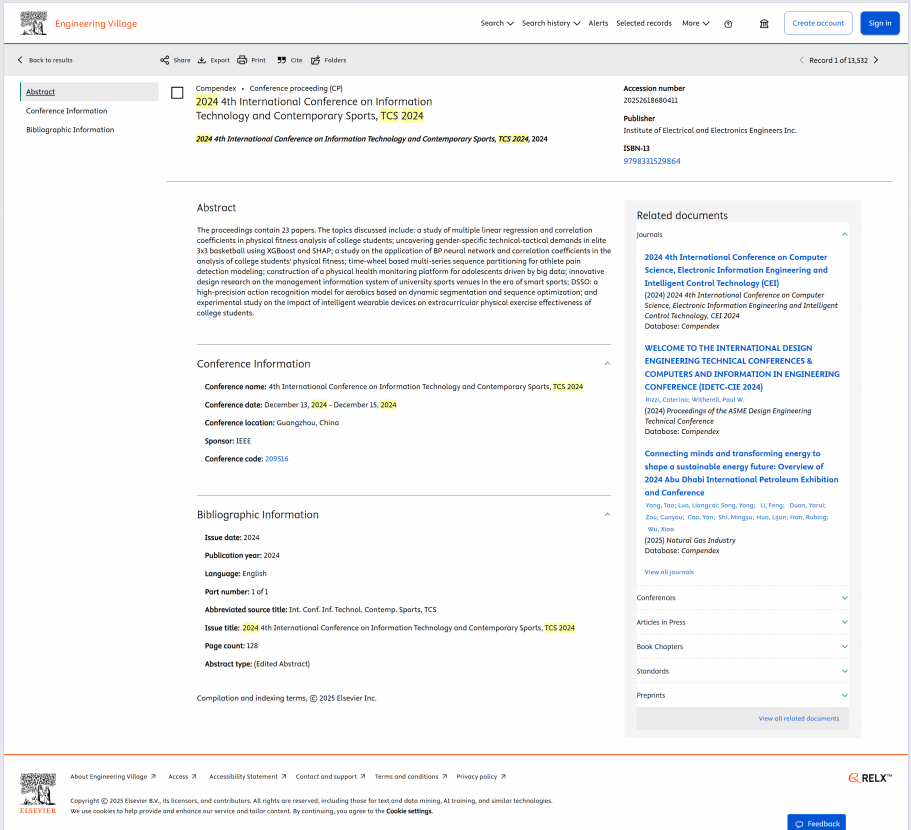Click author Witherell, Paul W. link

tap(718, 400)
